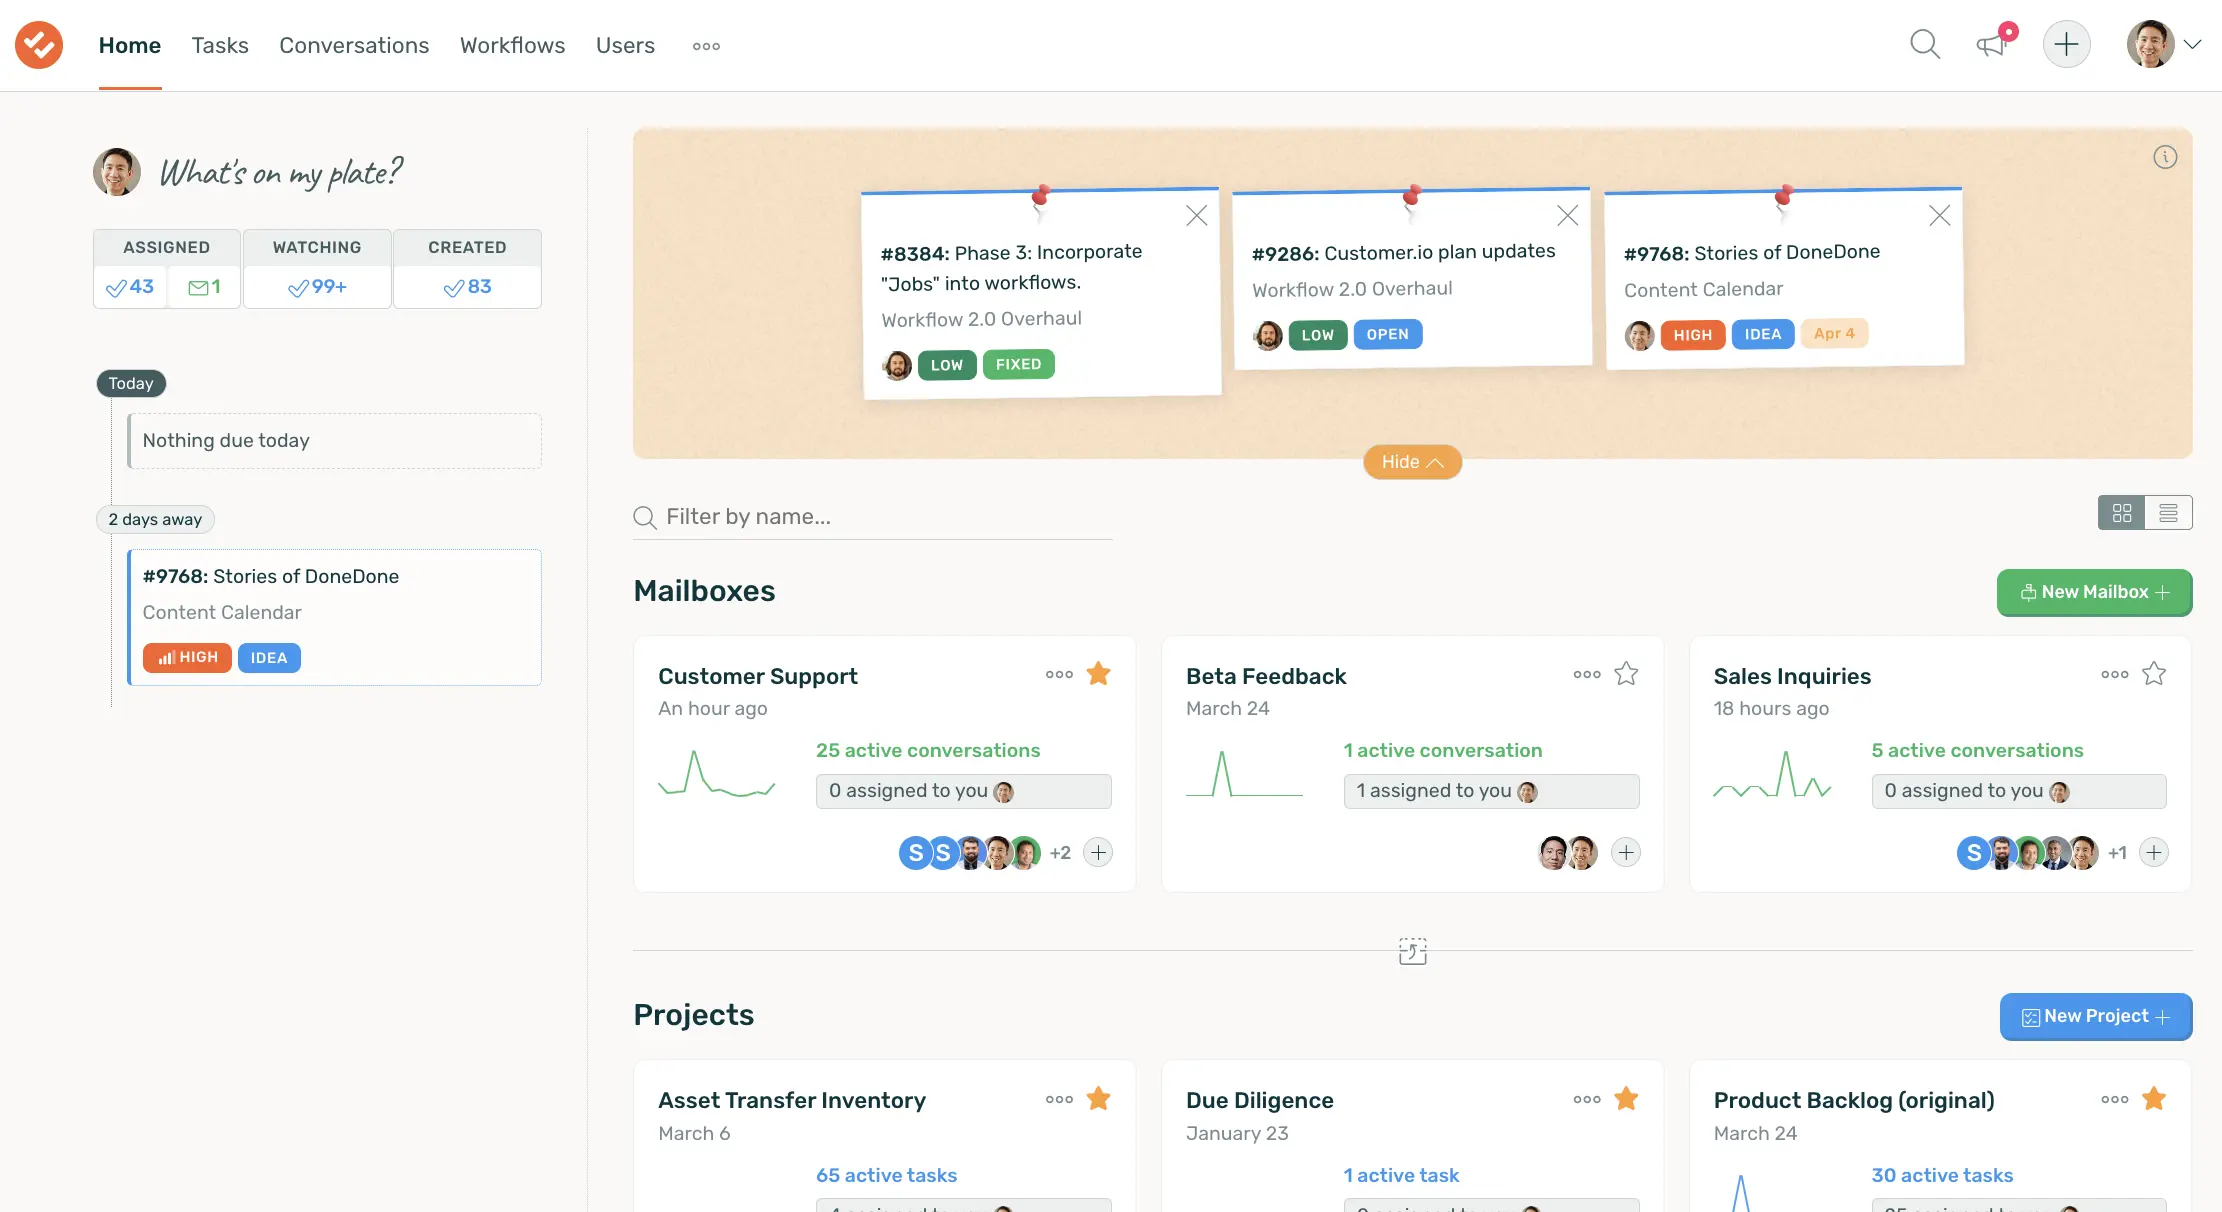Click 1 assigned to you in Beta Feedback
Screen dimensions: 2222x1212
[x=1491, y=791]
